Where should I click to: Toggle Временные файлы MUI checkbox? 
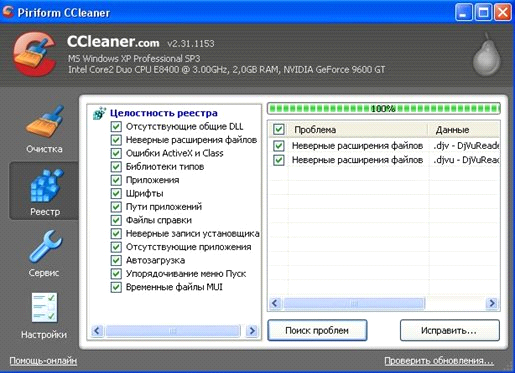pos(116,287)
